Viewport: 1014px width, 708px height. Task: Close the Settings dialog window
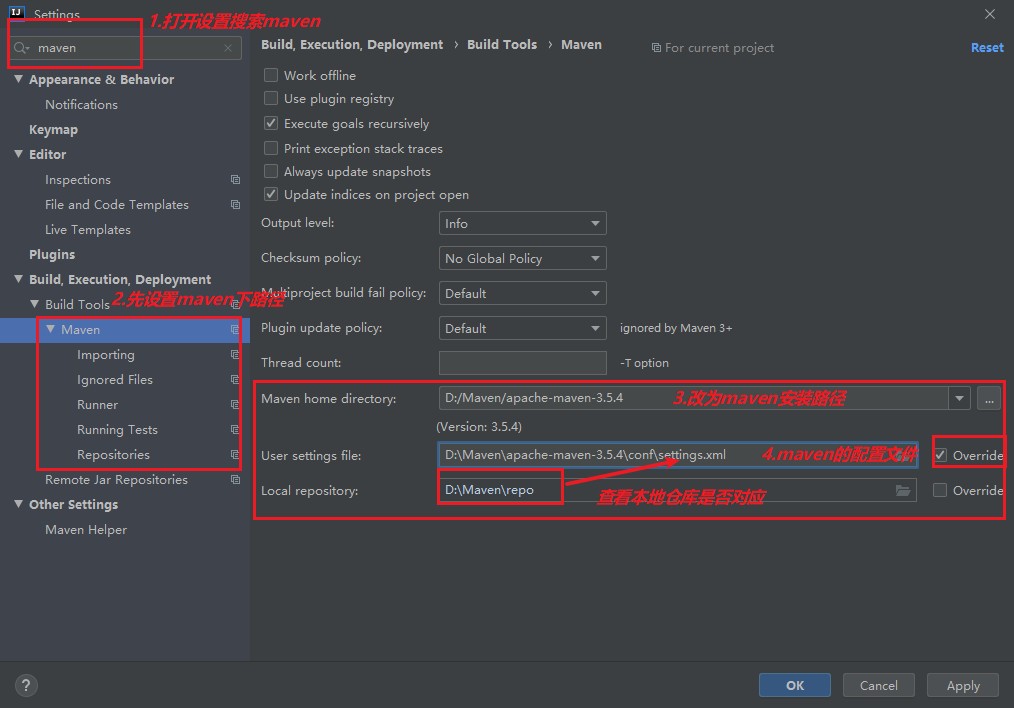click(989, 14)
